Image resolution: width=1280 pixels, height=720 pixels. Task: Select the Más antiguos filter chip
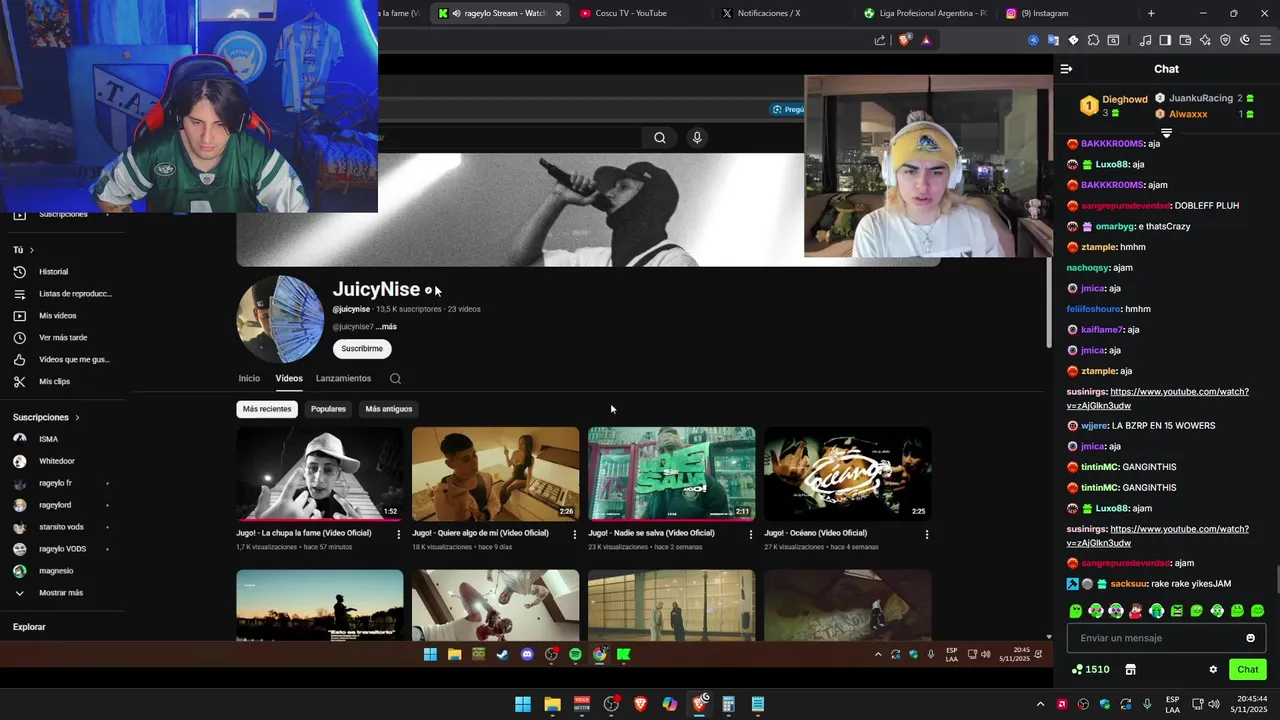point(389,409)
